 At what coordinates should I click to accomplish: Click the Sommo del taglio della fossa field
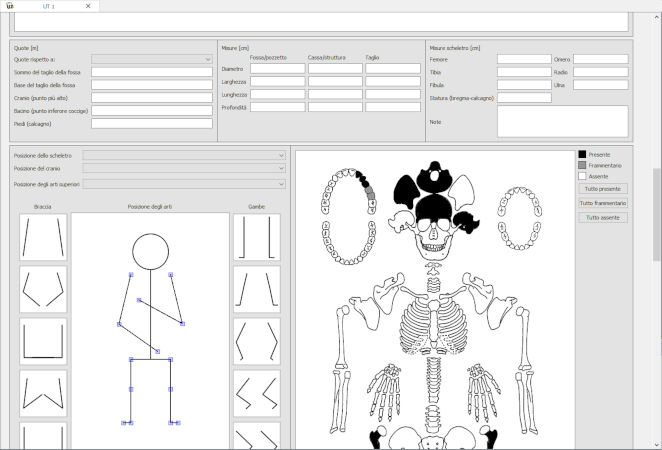click(x=152, y=72)
